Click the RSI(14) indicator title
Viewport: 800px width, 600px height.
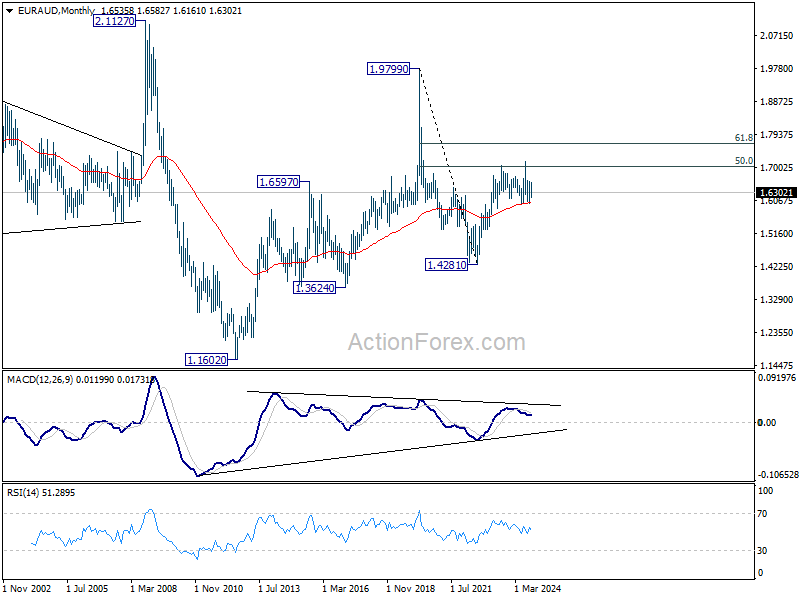tap(25, 493)
